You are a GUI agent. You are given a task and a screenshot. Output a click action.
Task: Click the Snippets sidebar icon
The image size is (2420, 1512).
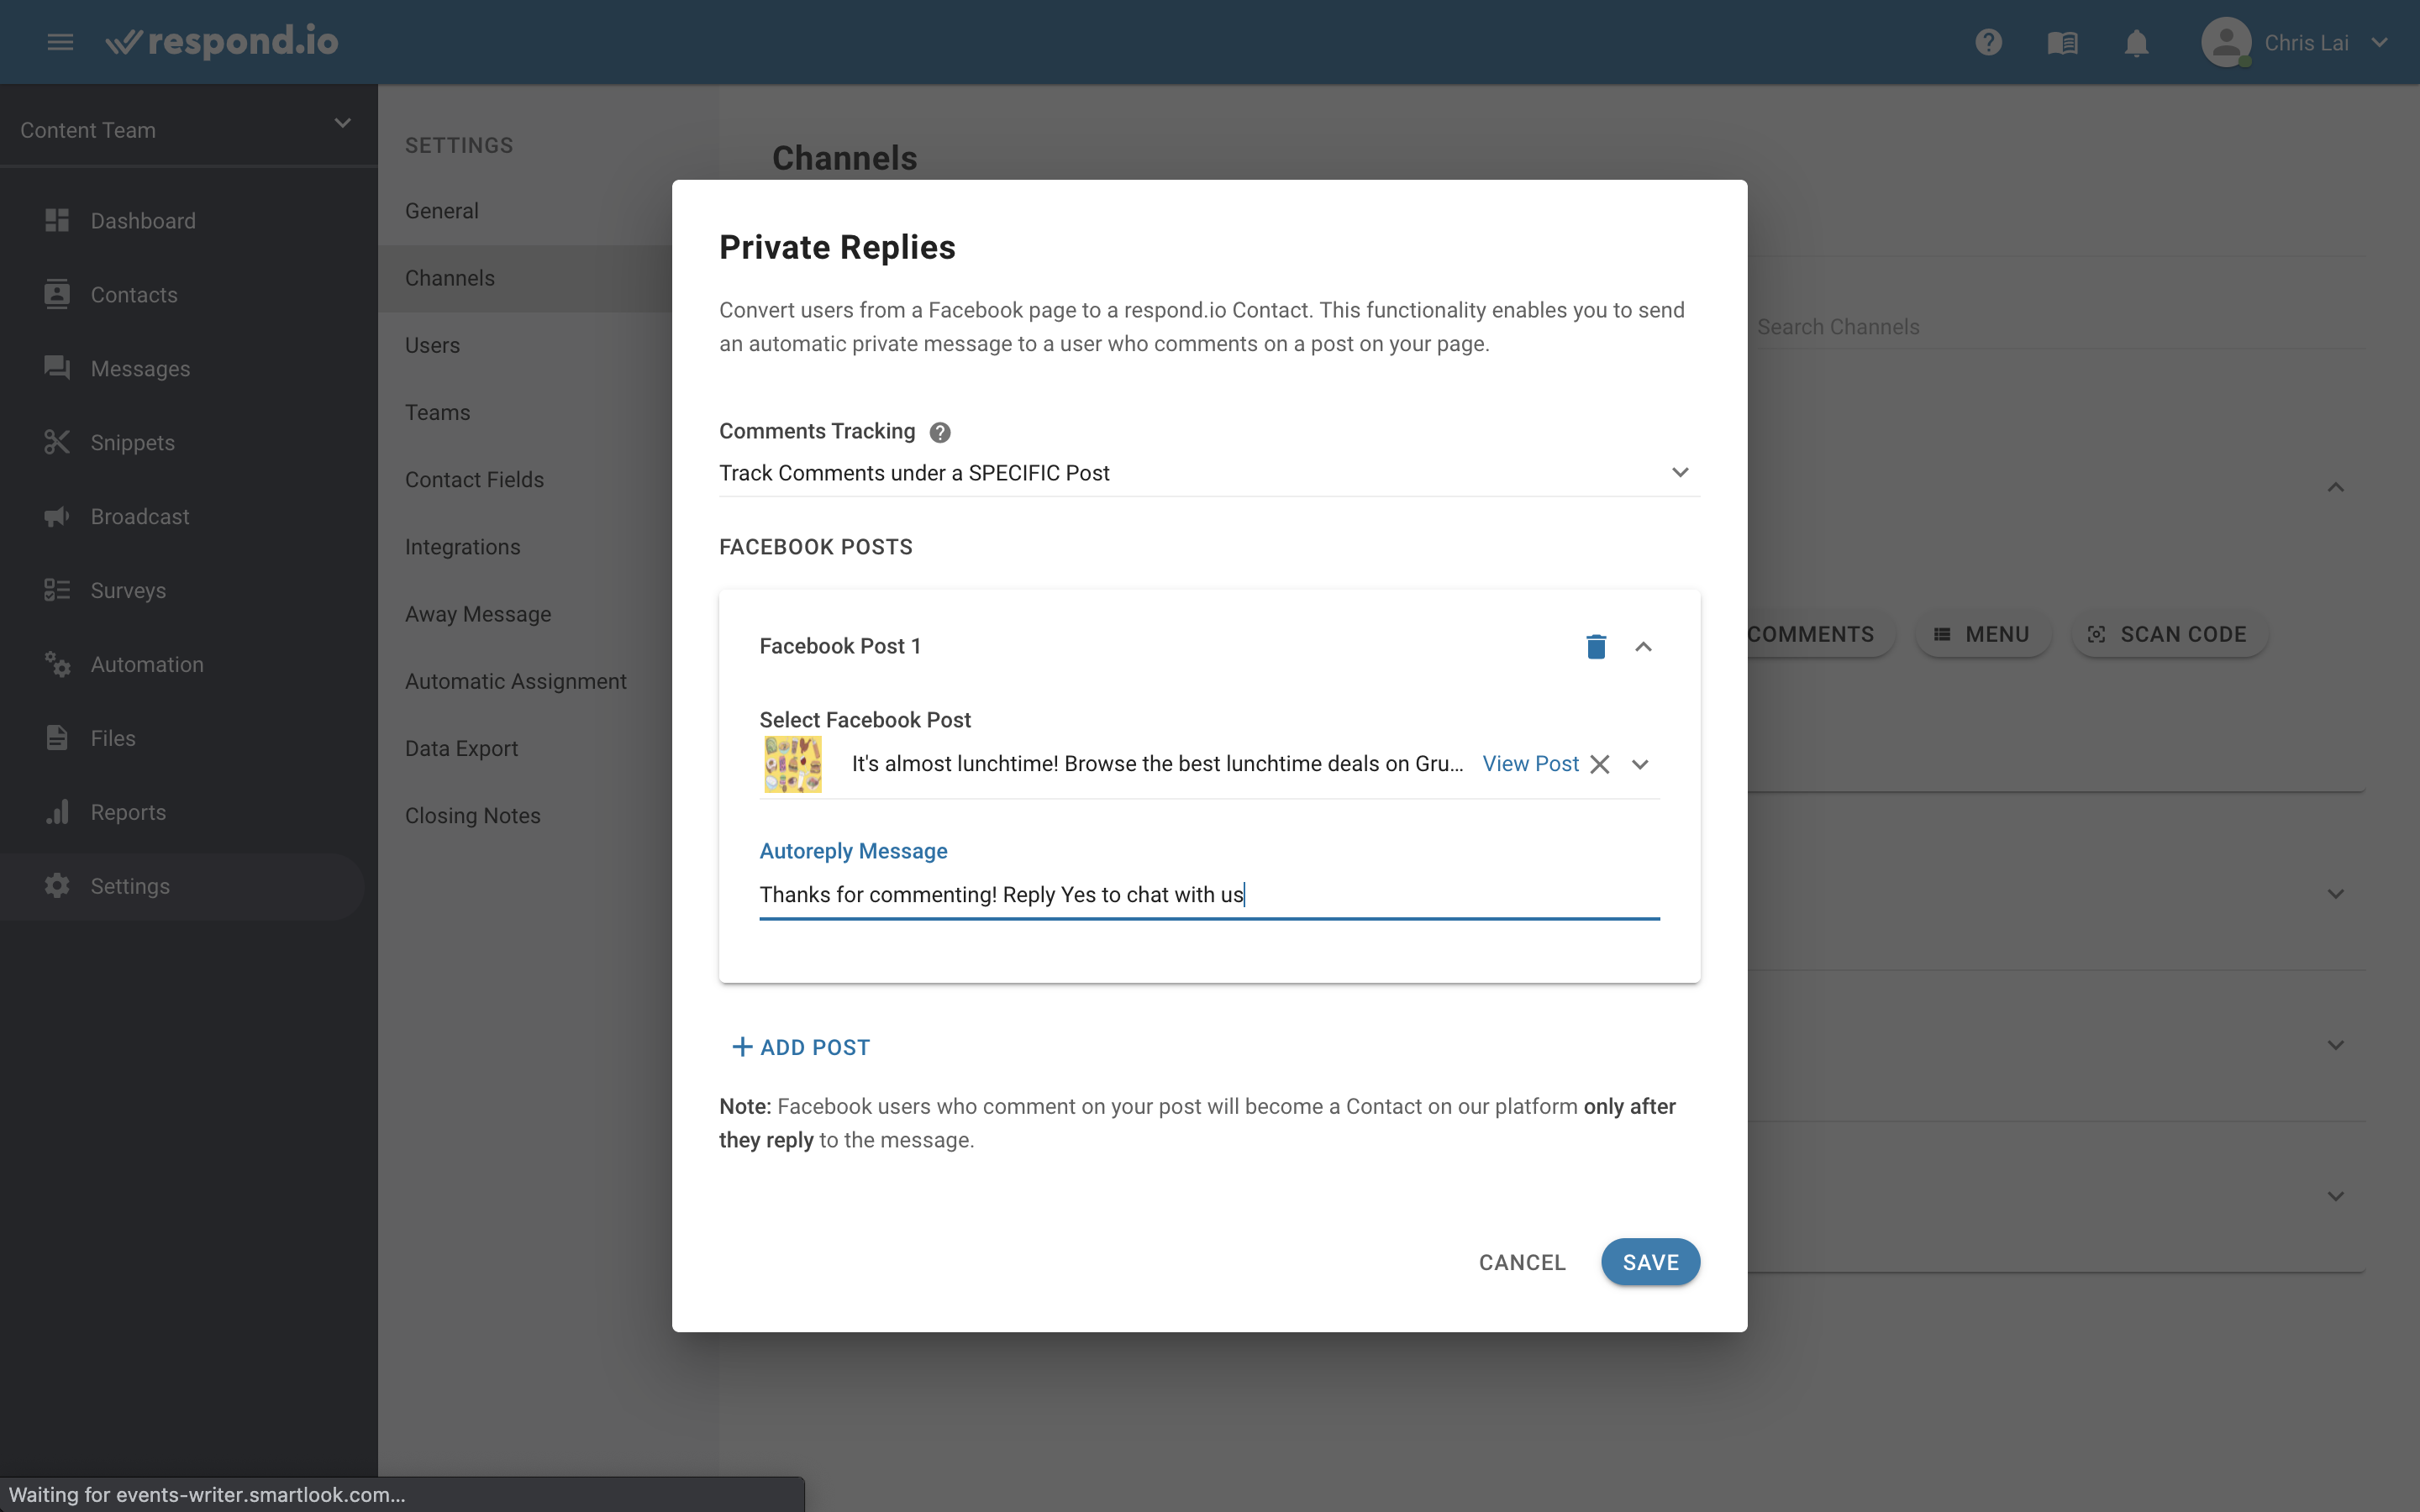click(57, 441)
